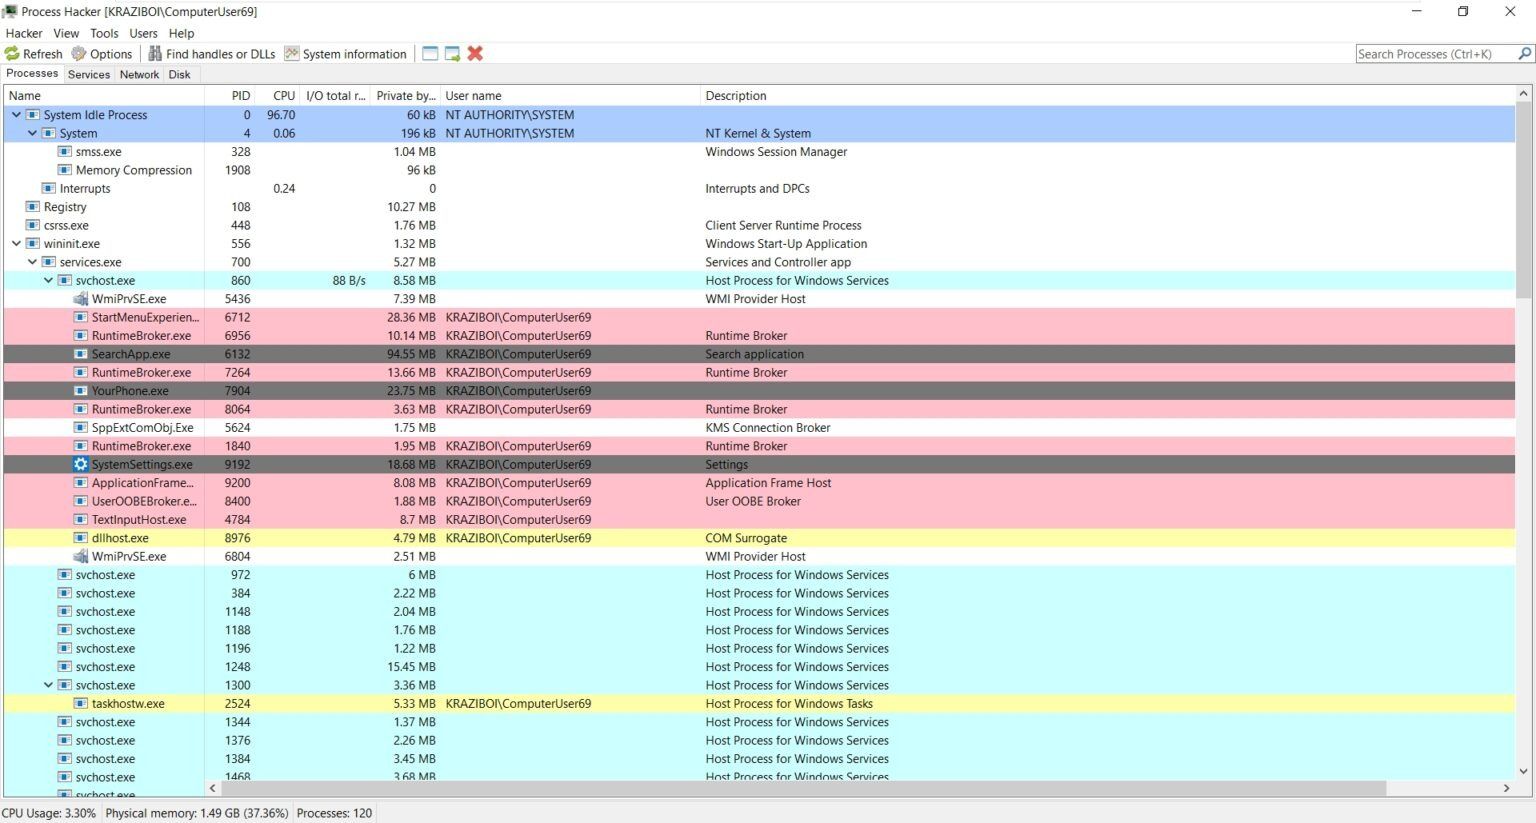This screenshot has height=823, width=1536.
Task: Sort by Private bytes column header
Action: [x=405, y=96]
